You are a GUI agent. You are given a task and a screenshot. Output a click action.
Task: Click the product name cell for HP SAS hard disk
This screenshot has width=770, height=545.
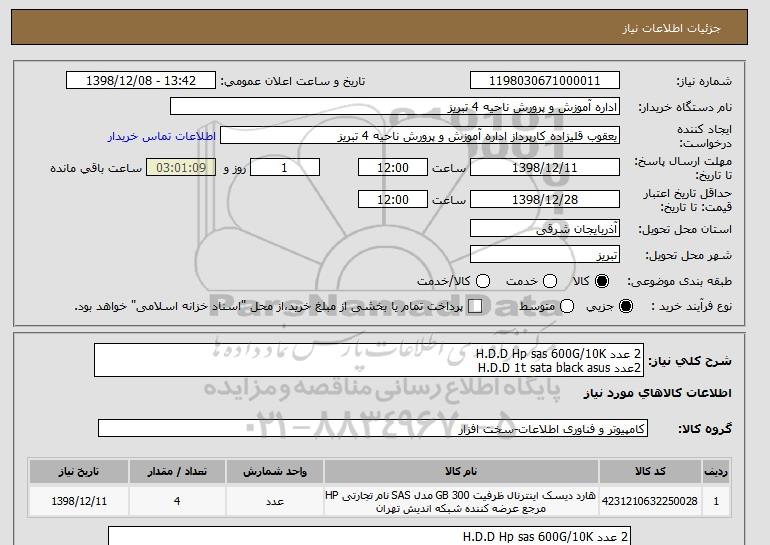[x=461, y=501]
